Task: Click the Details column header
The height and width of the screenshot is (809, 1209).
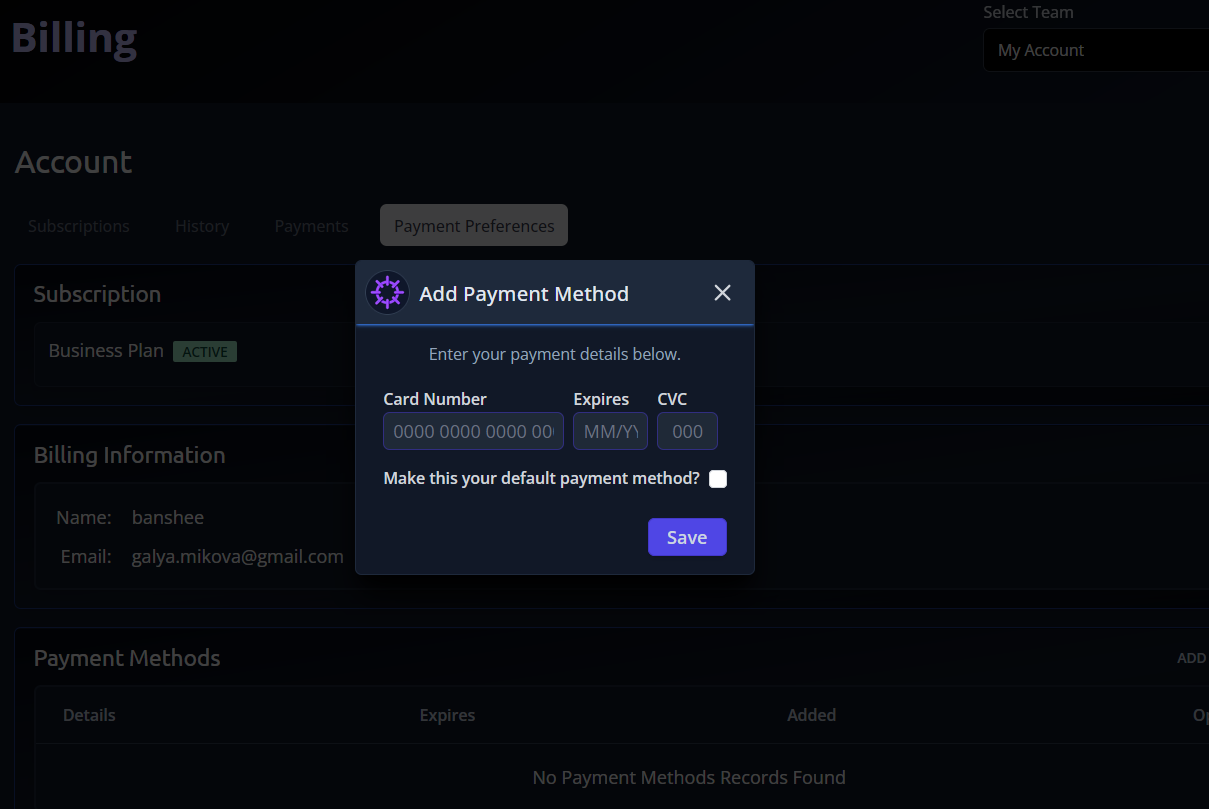Action: click(89, 715)
